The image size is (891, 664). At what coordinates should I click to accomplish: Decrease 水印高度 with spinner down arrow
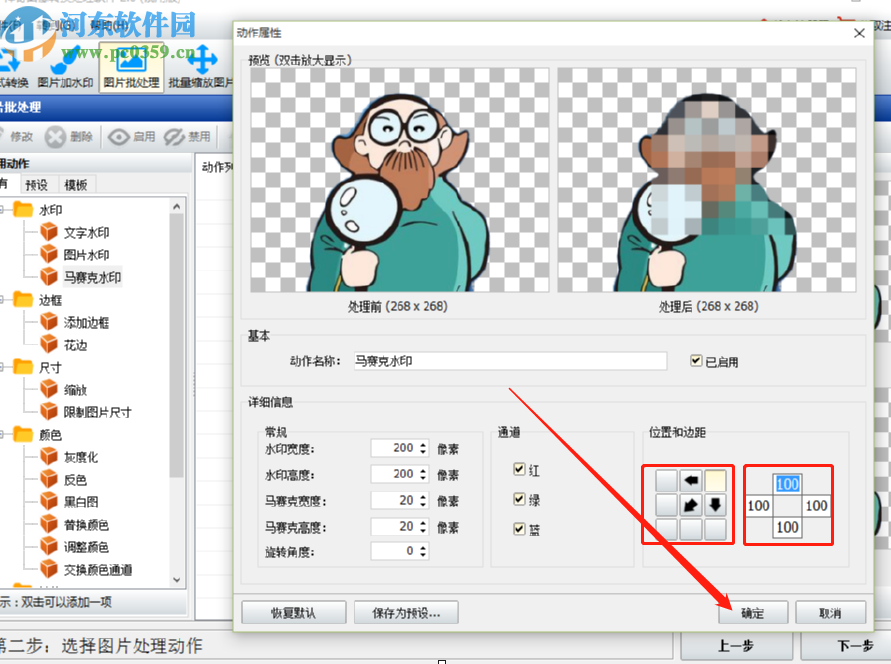click(423, 478)
